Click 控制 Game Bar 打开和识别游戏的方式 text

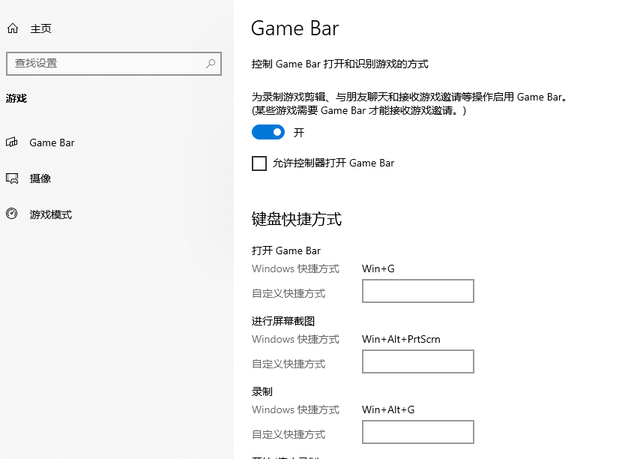[340, 64]
